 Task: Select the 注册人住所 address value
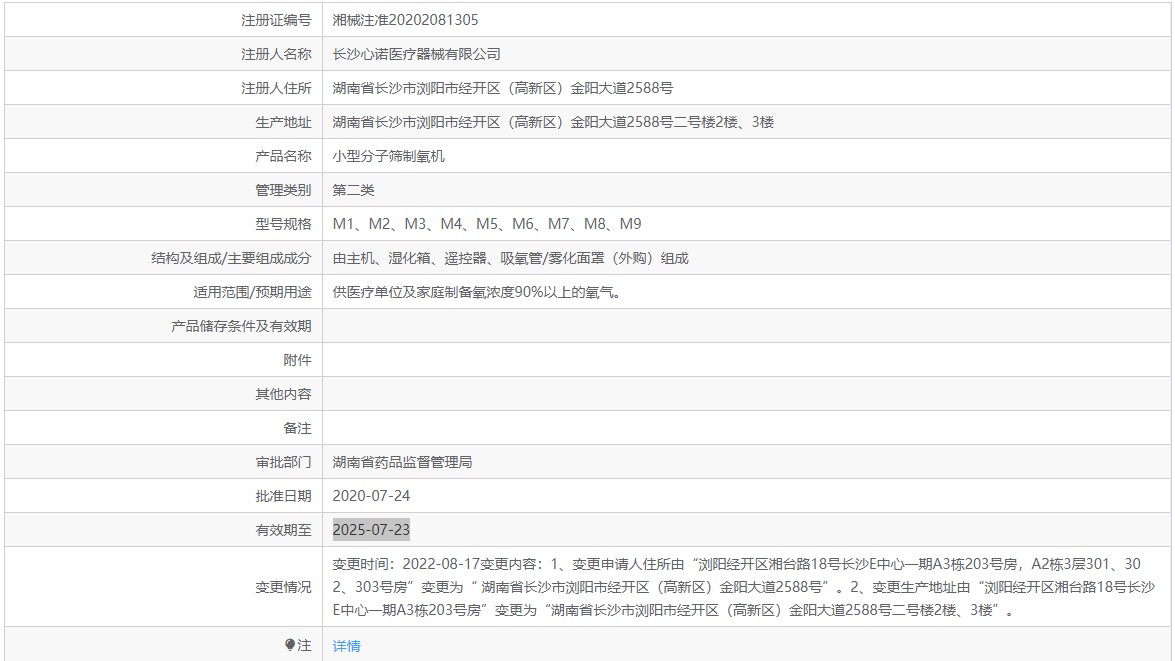click(x=503, y=88)
